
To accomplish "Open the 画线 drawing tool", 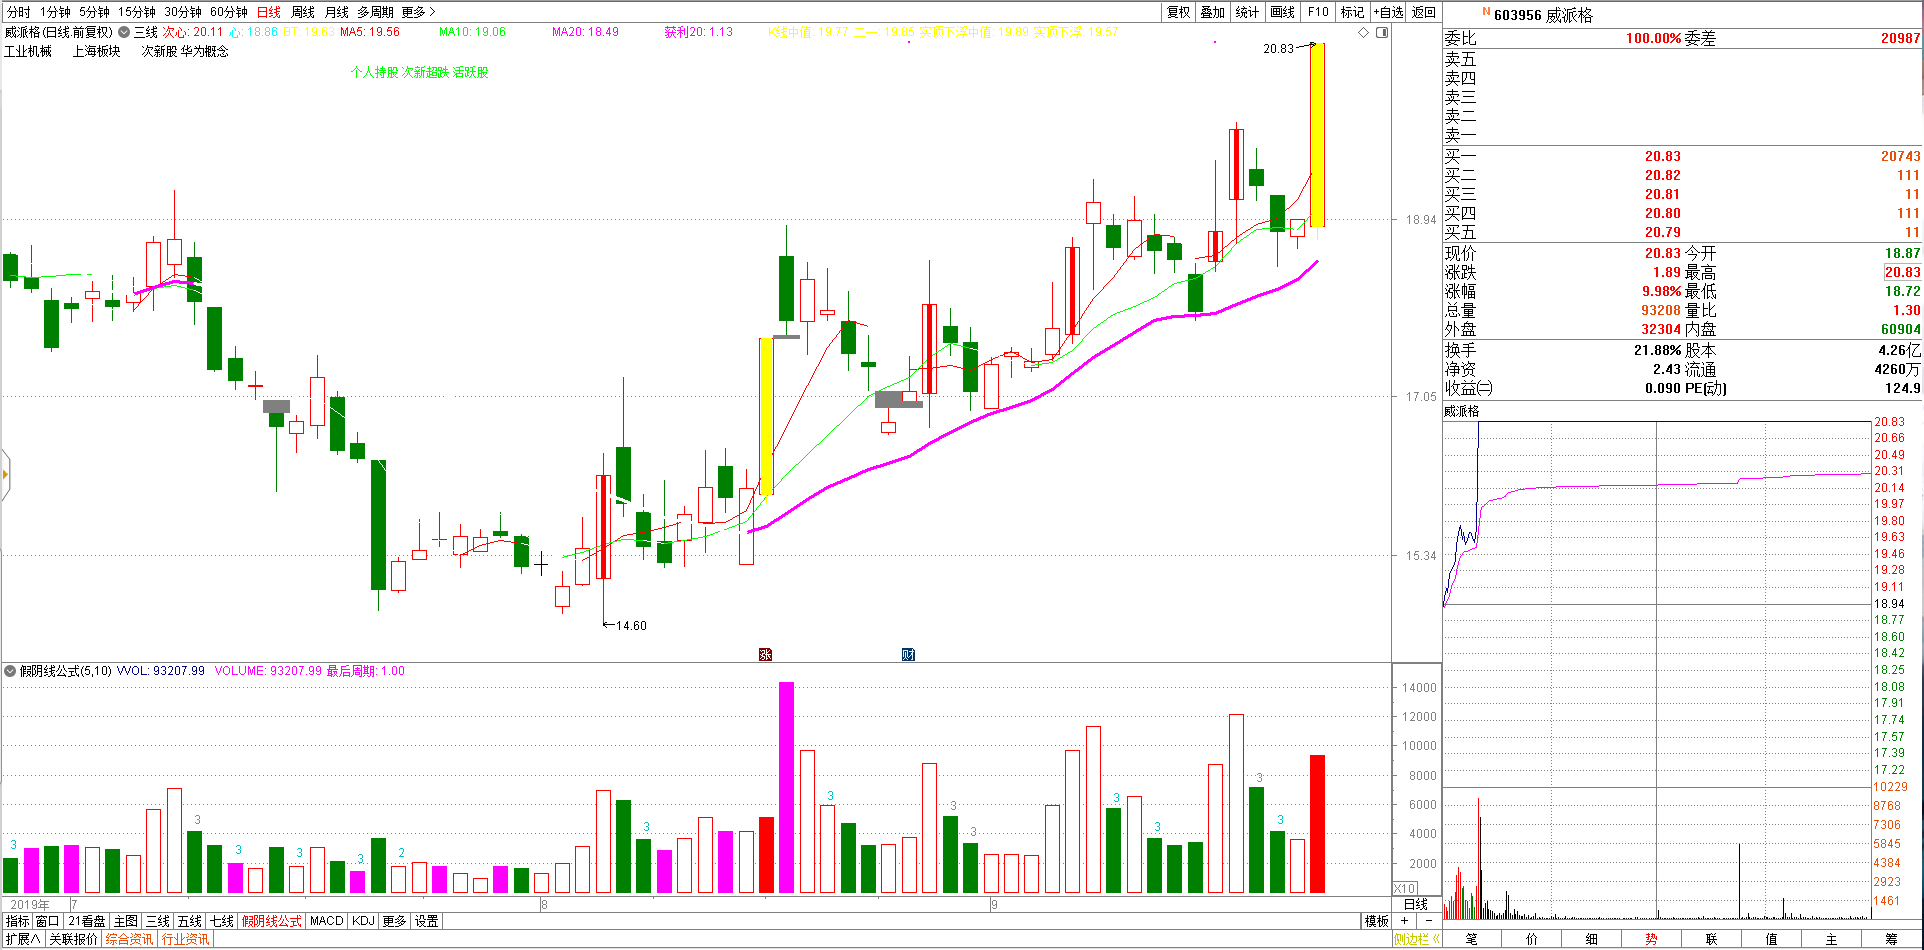I will [x=1283, y=12].
